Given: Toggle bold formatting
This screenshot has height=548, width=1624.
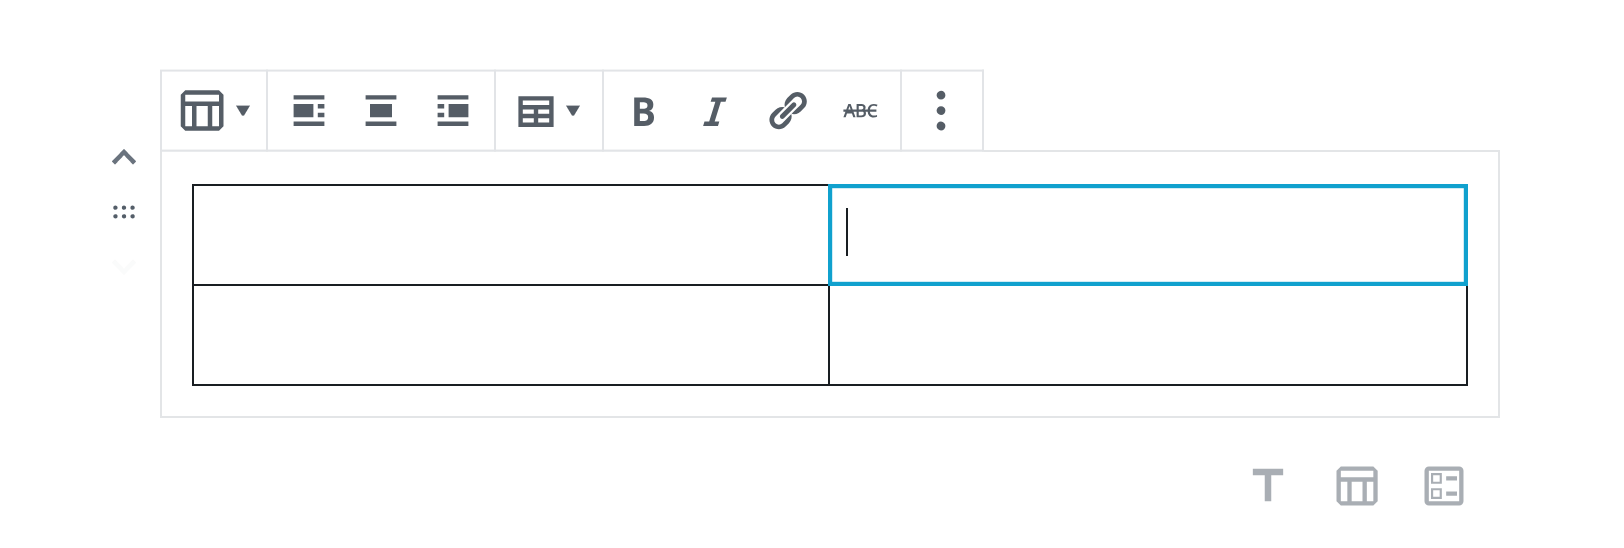Looking at the screenshot, I should (x=643, y=111).
